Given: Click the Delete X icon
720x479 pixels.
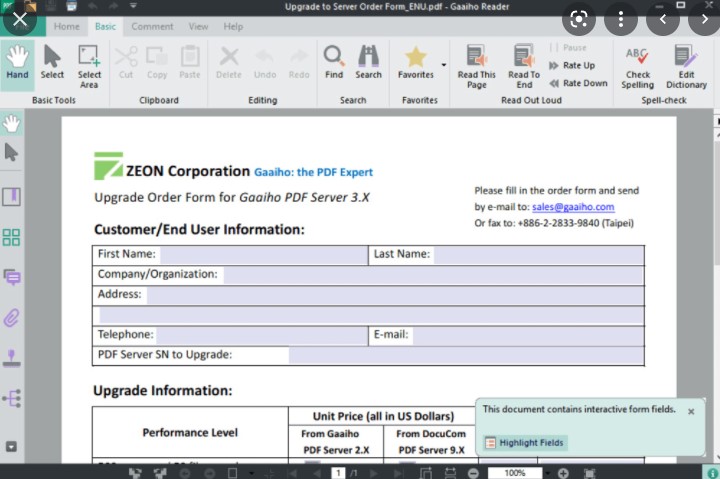Looking at the screenshot, I should coord(229,62).
